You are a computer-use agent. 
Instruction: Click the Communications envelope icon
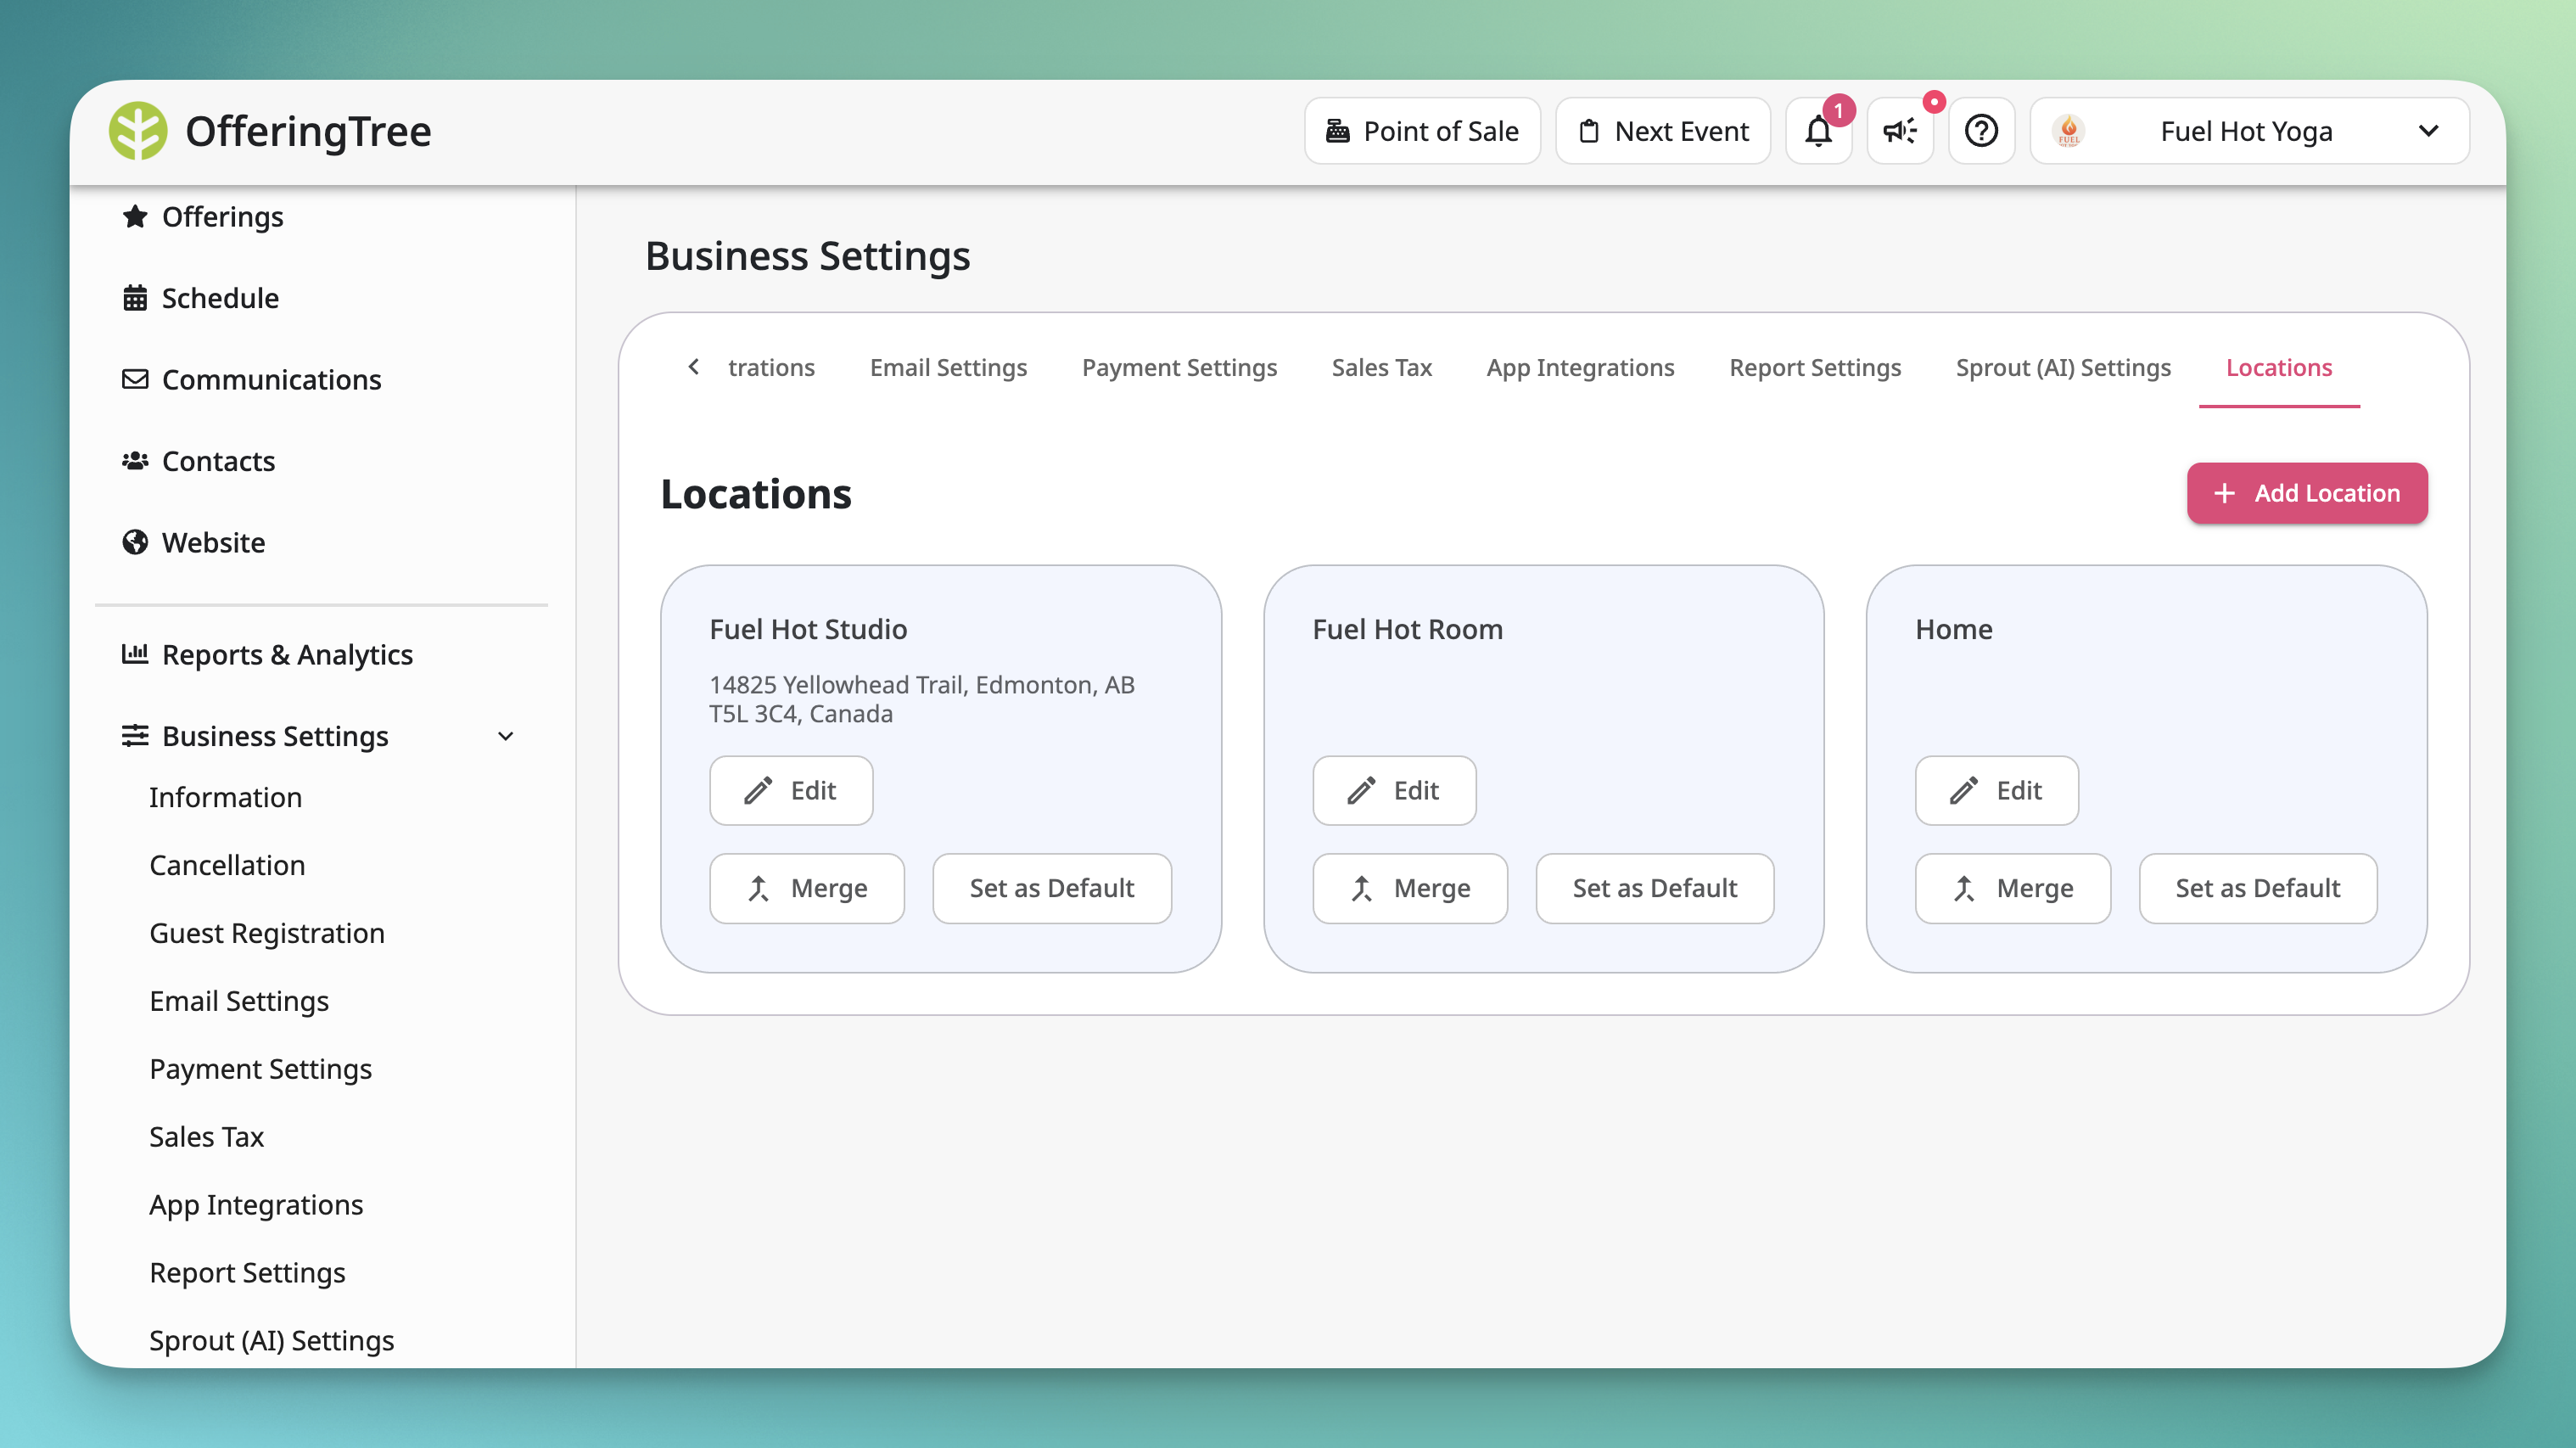point(136,379)
